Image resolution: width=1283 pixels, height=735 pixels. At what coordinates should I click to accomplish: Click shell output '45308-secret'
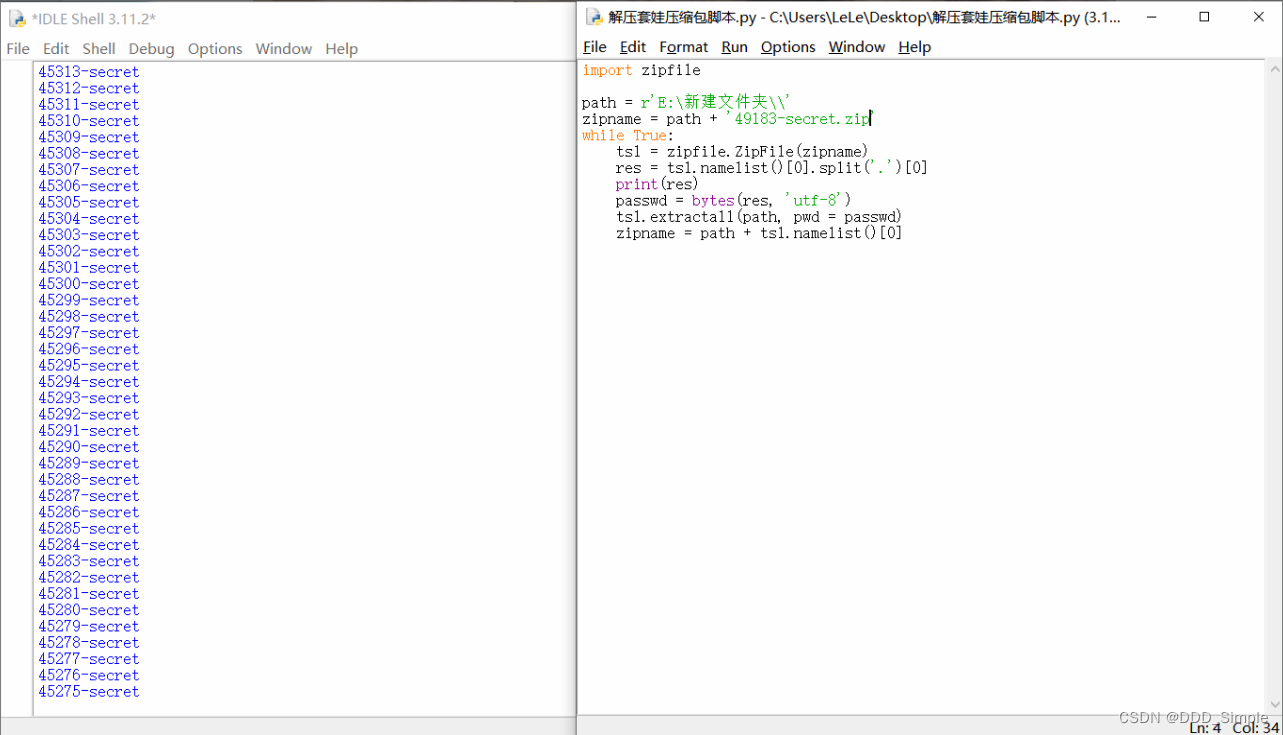tap(89, 153)
